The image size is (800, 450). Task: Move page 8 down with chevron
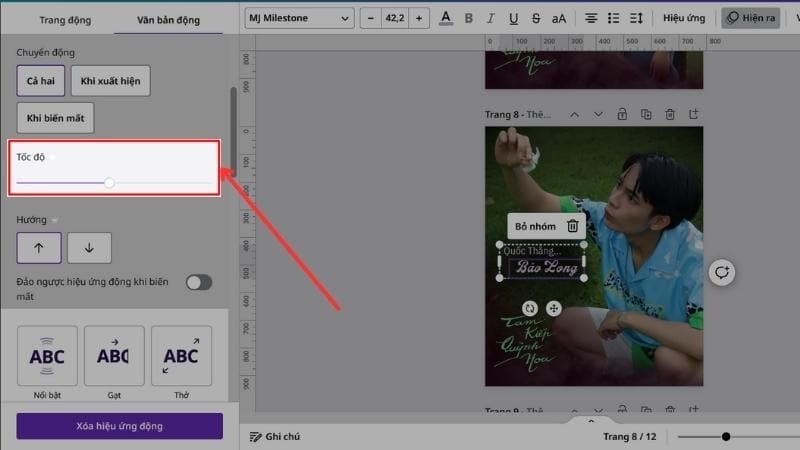pyautogui.click(x=597, y=115)
